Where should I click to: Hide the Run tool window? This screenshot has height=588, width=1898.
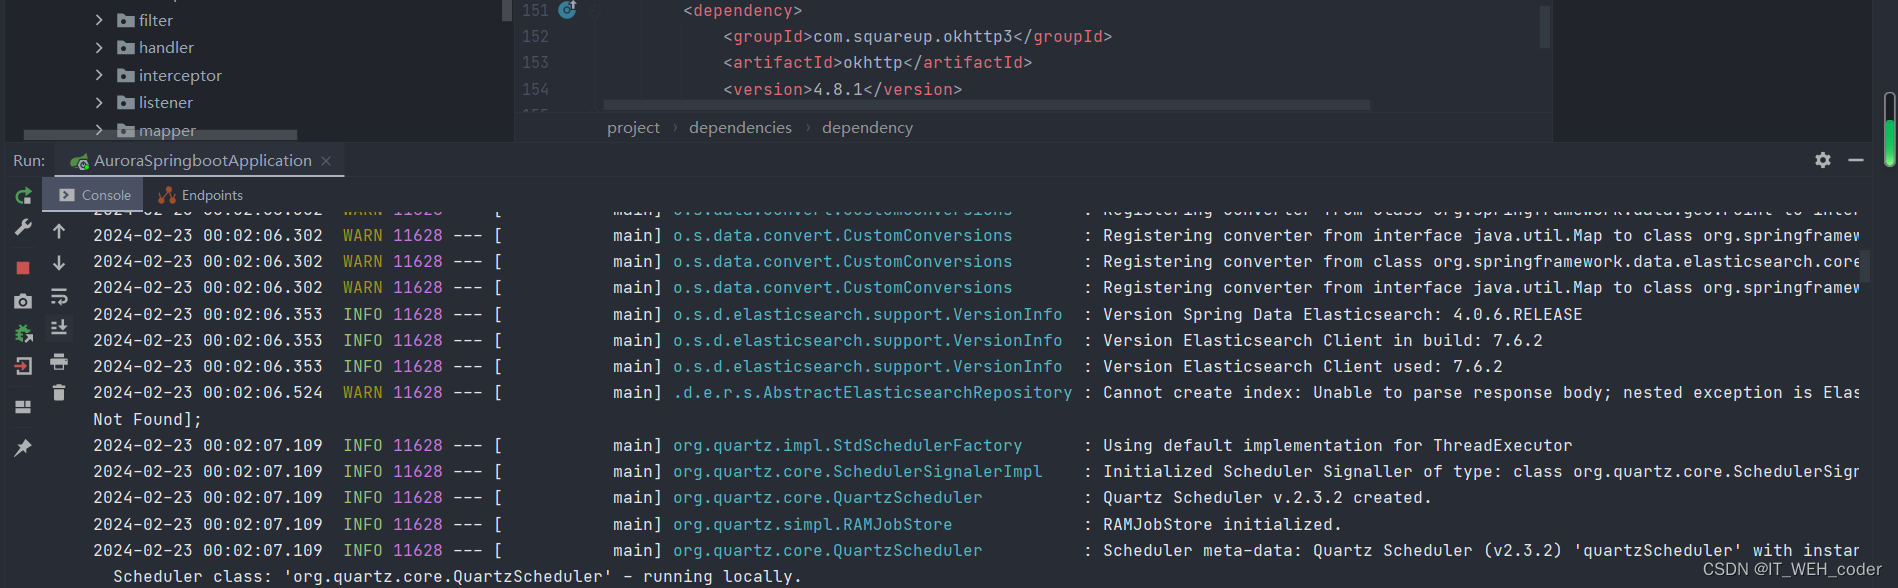(1856, 160)
